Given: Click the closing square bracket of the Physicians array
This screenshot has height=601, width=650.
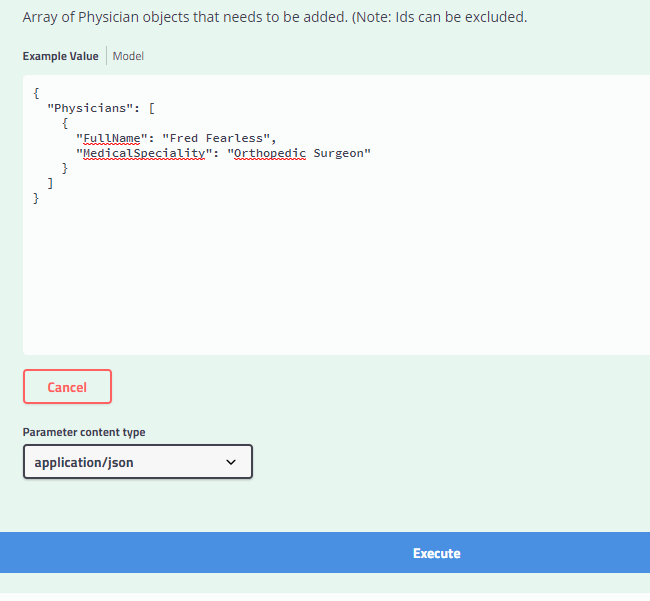Looking at the screenshot, I should pos(51,184).
